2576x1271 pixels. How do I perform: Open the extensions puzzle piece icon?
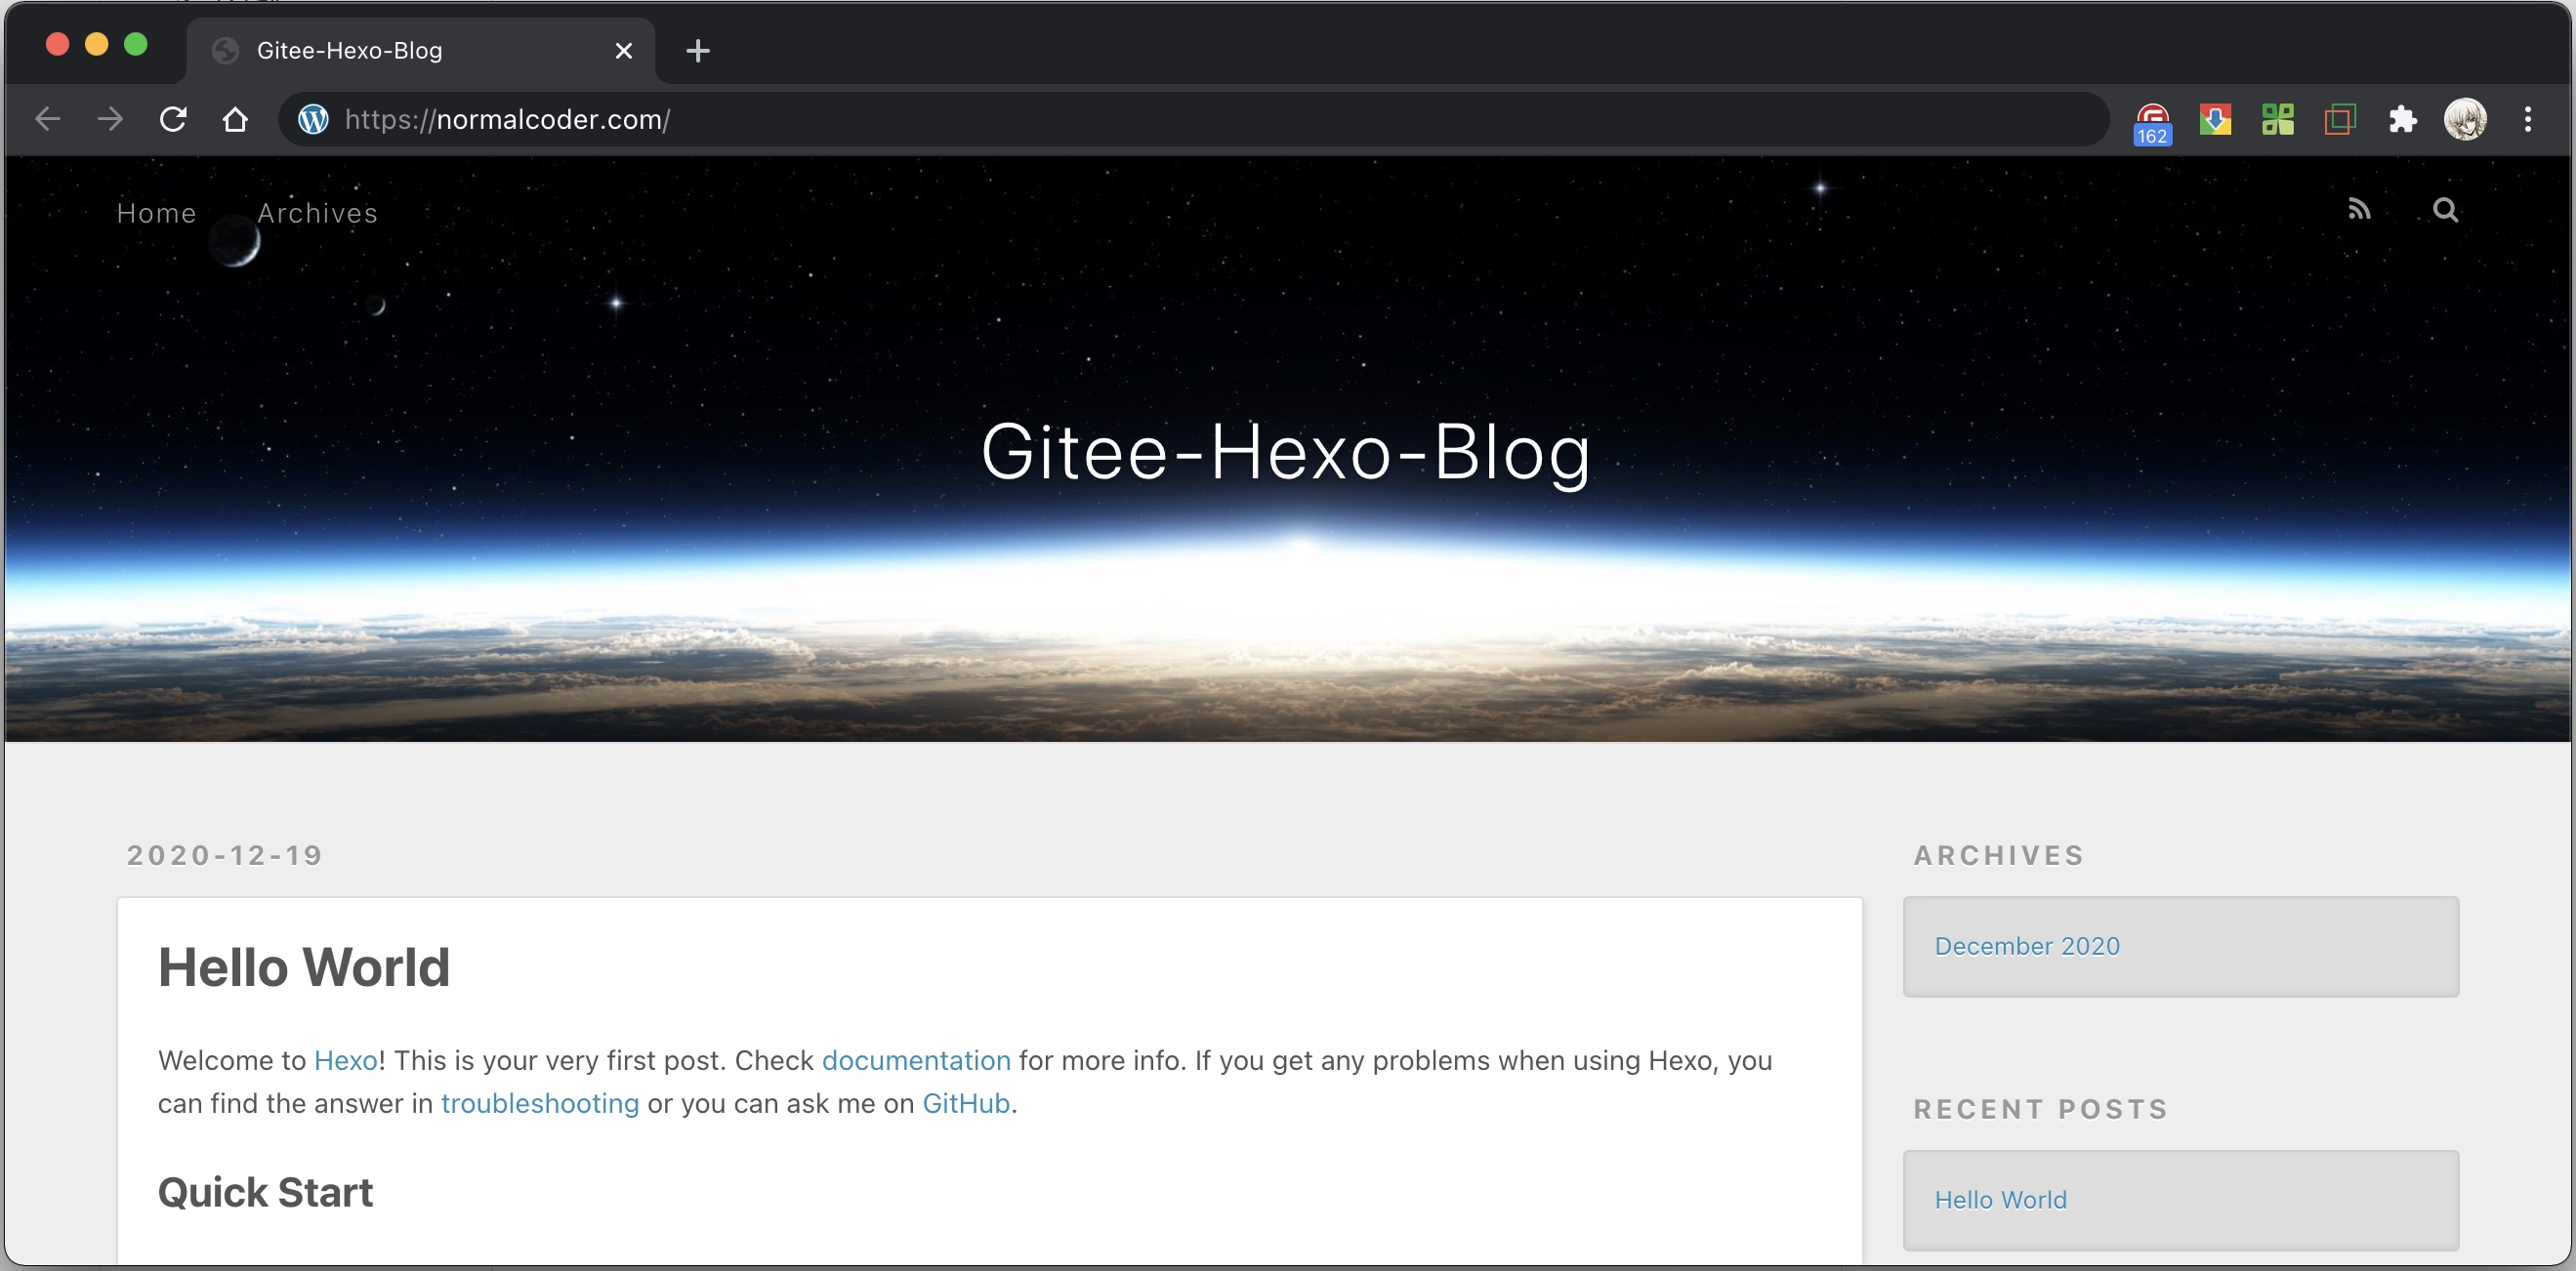[x=2402, y=120]
